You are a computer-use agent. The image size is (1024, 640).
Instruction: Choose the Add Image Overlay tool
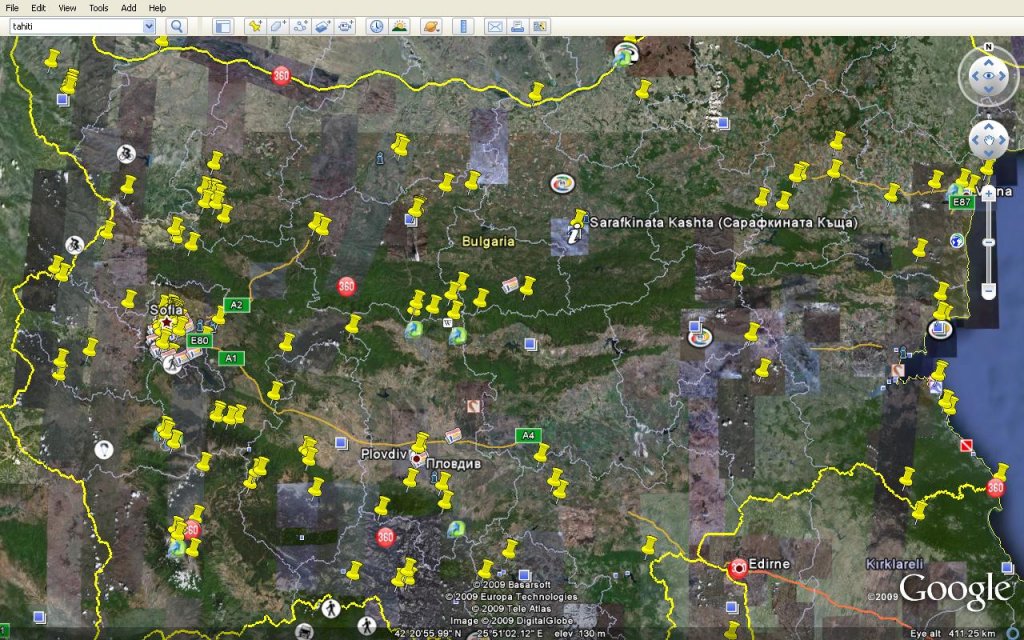[x=322, y=27]
